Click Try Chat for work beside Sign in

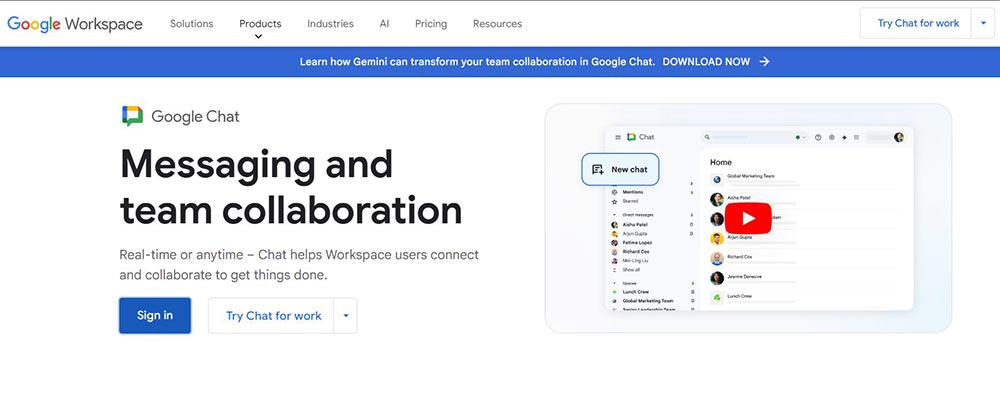(271, 315)
